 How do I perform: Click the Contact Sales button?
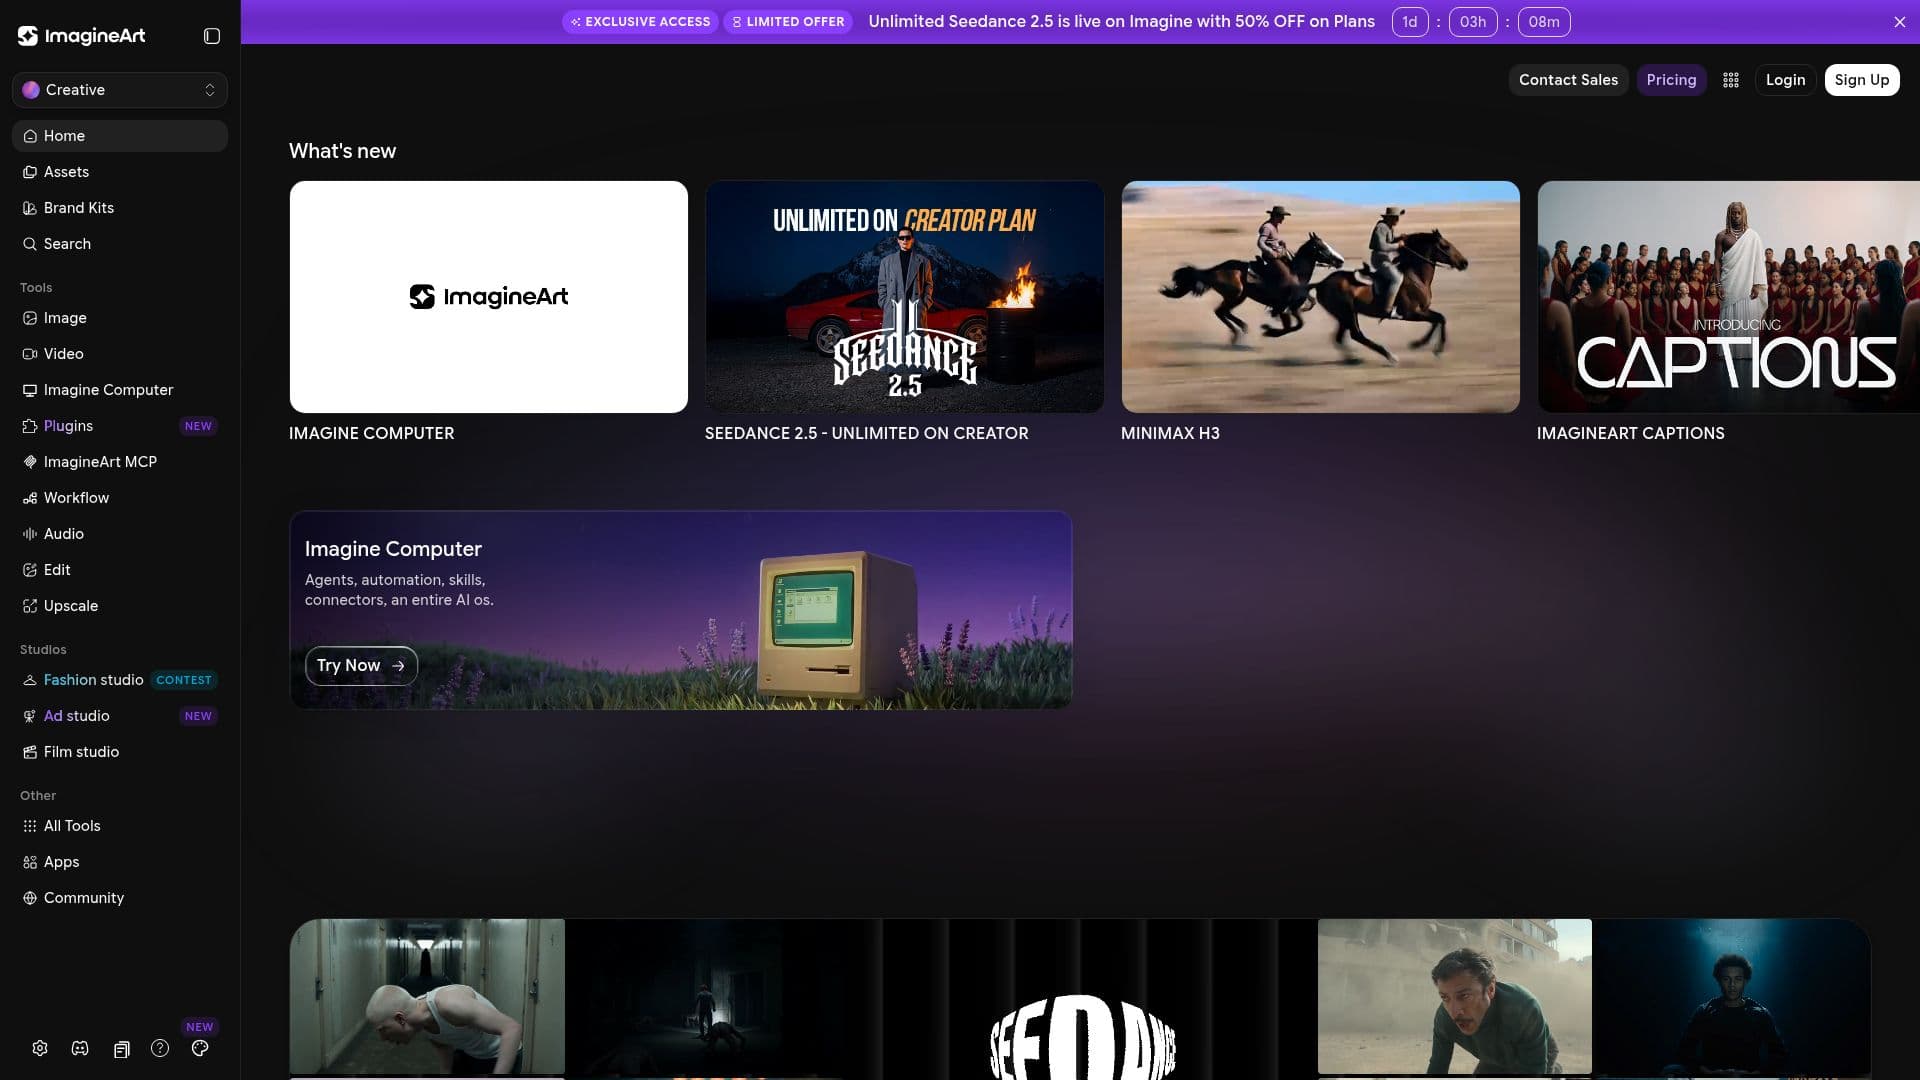pos(1568,80)
